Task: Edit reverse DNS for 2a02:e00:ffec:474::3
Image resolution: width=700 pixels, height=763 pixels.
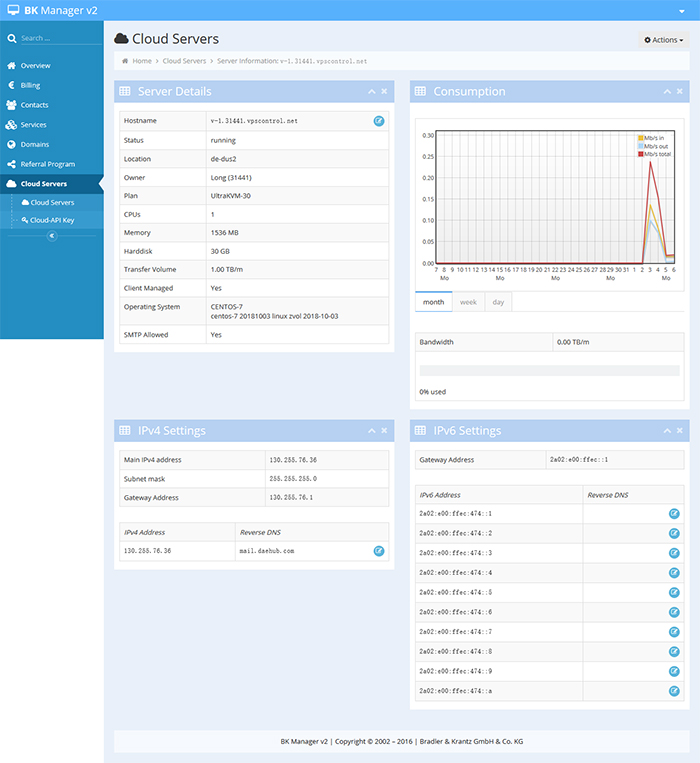Action: (674, 553)
